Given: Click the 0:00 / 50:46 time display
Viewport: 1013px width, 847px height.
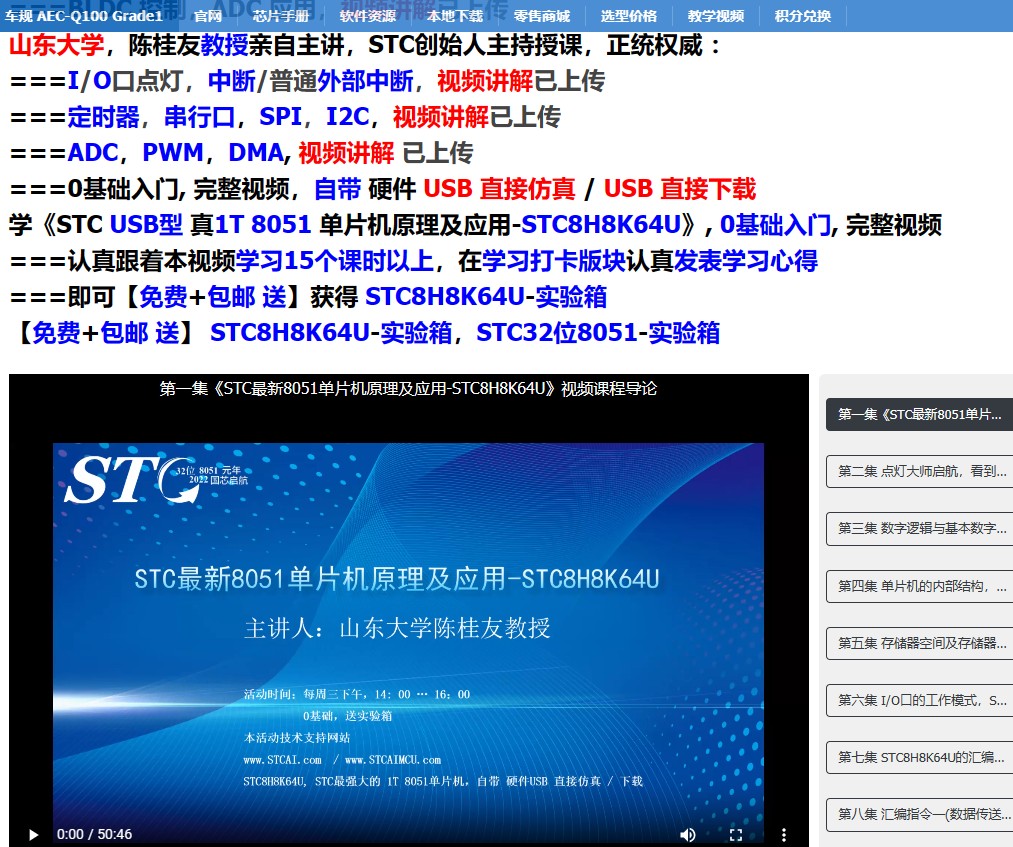Looking at the screenshot, I should coord(94,835).
